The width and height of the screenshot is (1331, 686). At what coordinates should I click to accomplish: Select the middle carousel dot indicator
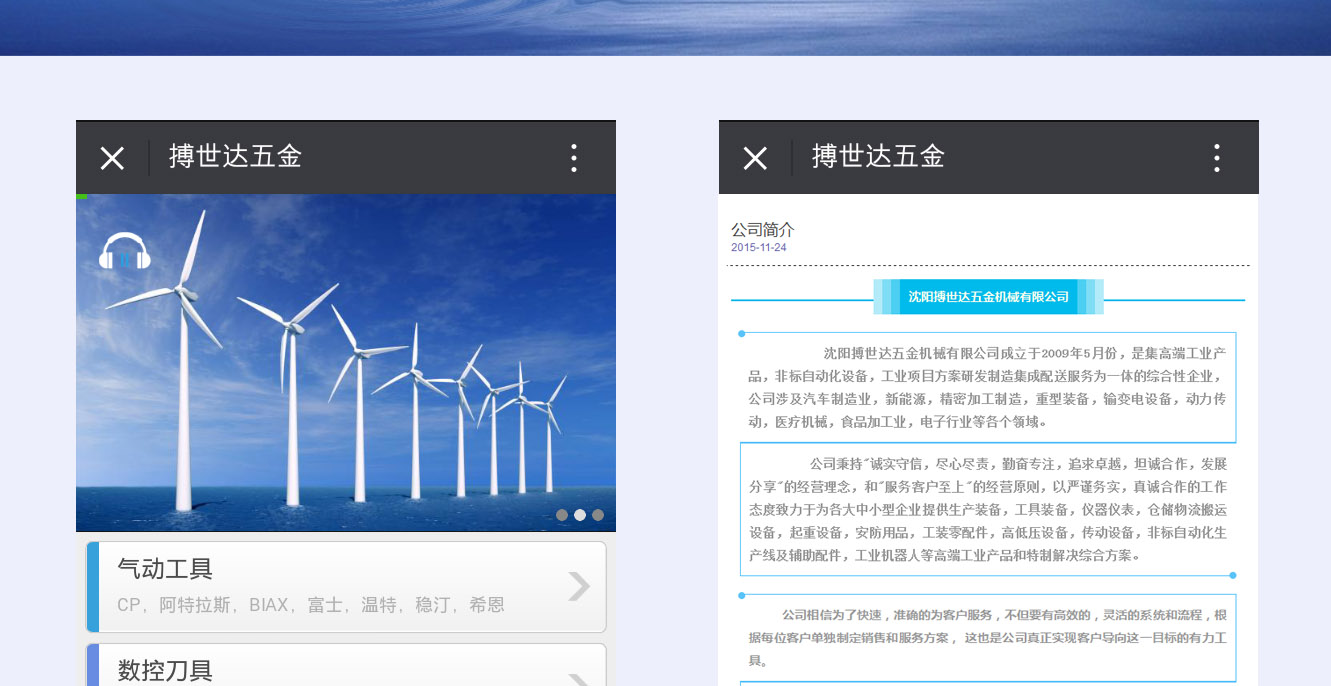(x=580, y=515)
